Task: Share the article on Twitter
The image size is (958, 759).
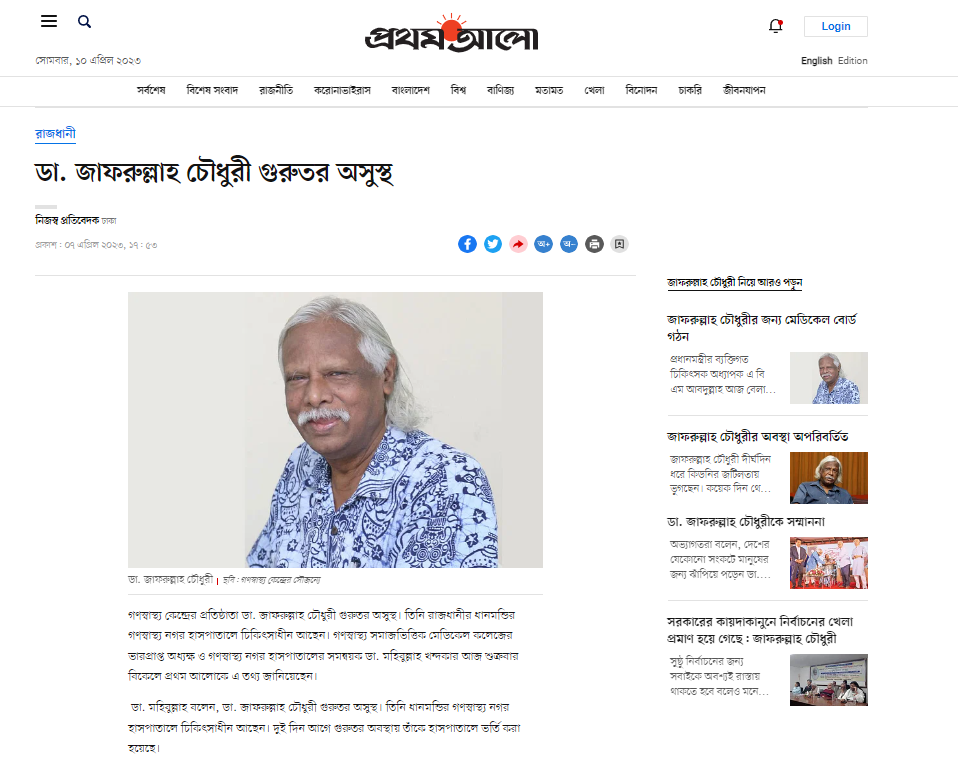Action: (493, 244)
